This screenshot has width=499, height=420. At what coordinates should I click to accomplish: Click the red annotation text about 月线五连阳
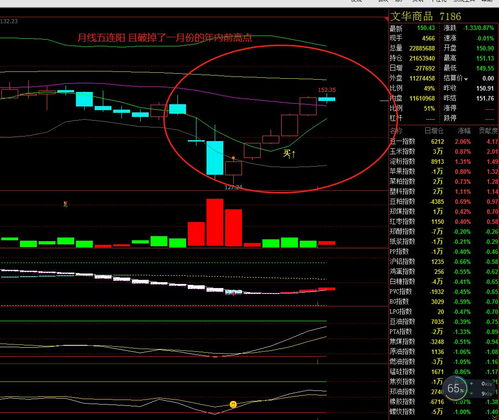click(x=165, y=37)
